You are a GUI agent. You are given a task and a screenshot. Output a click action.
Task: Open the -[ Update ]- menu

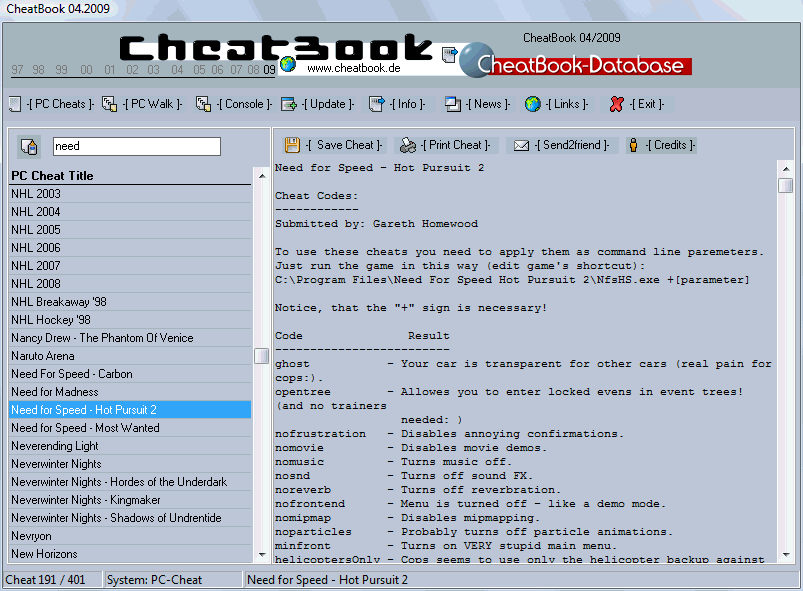point(328,104)
